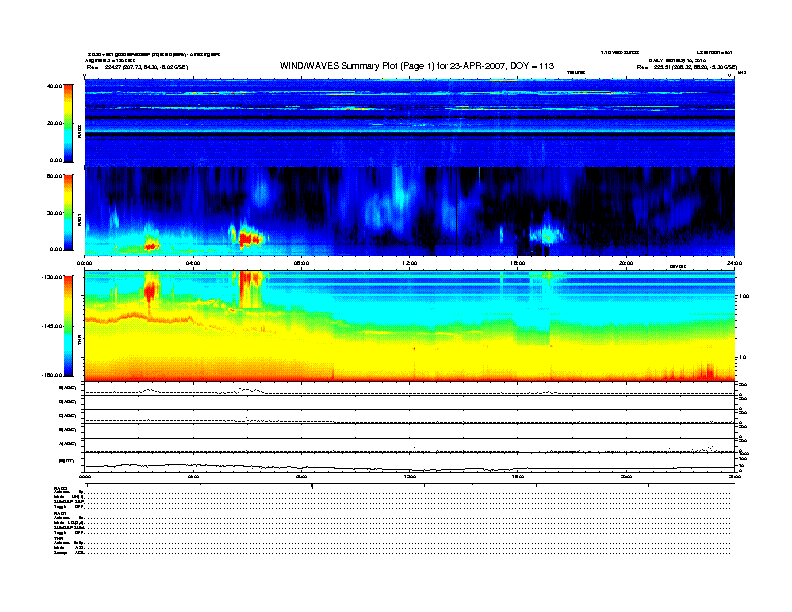Click the 60.00 tick on RAD1 color bar
This screenshot has width=792, height=612.
coord(54,176)
